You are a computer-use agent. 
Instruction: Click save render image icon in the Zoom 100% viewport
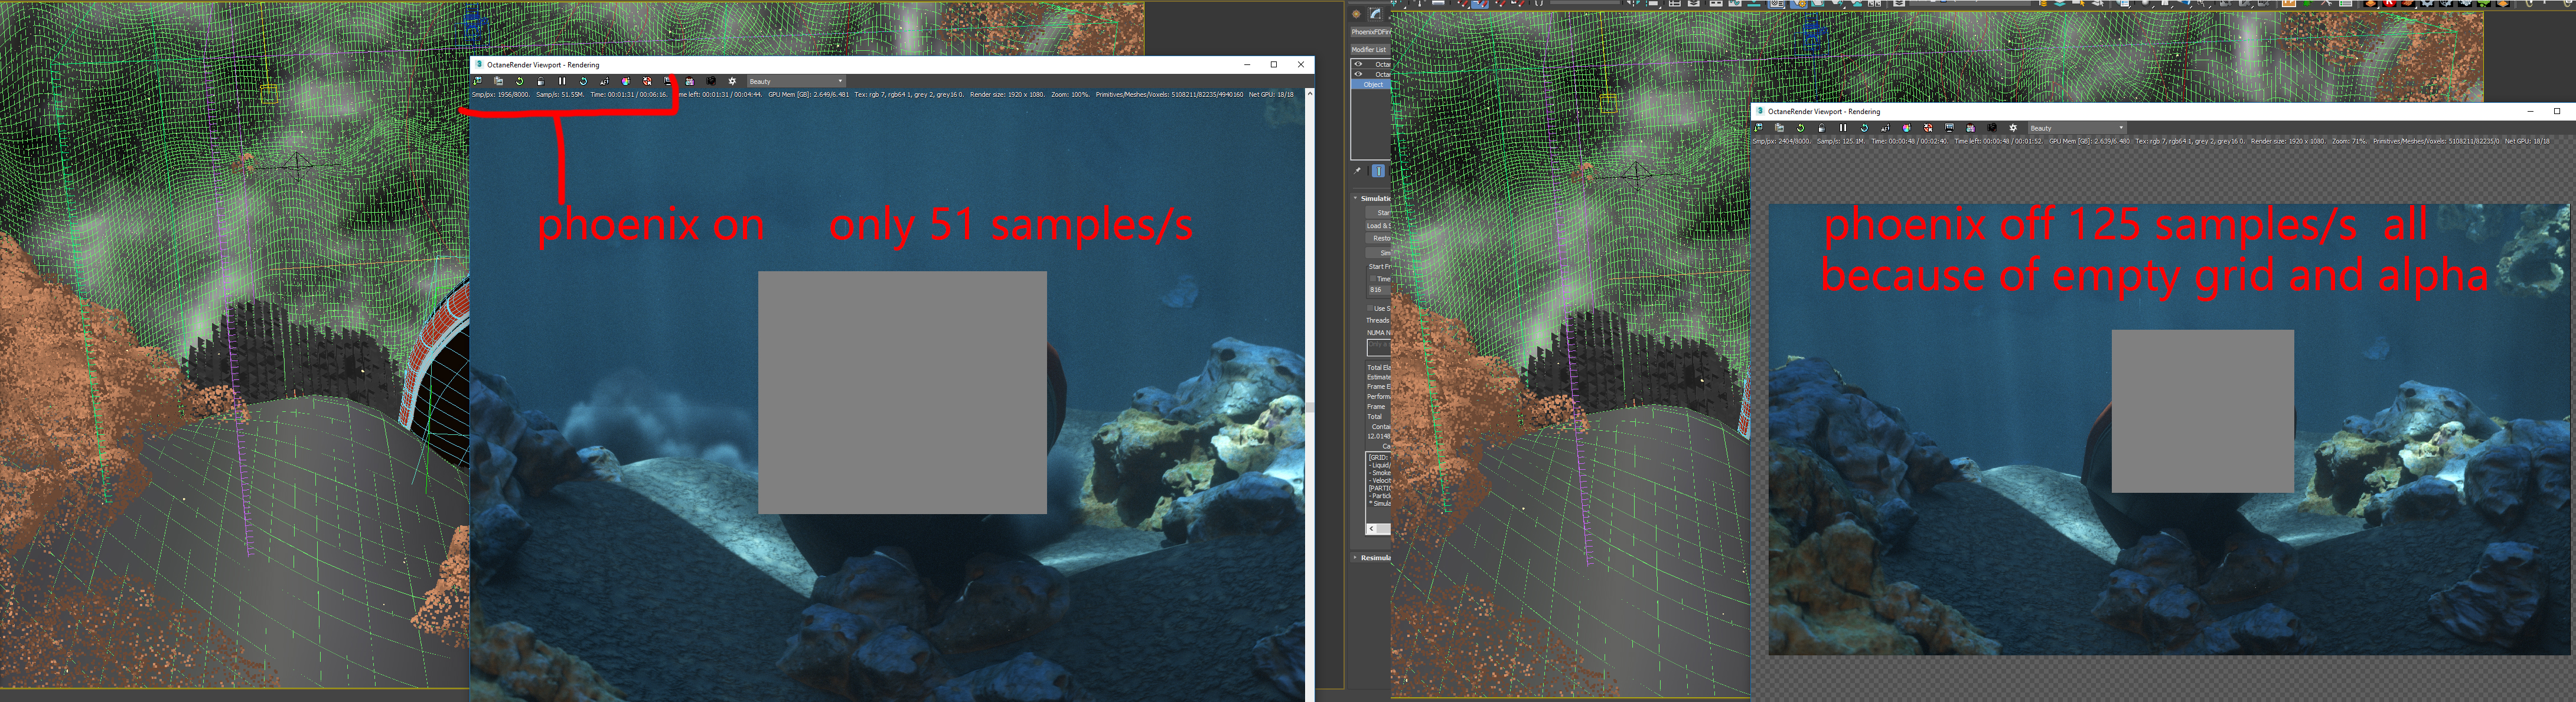tap(478, 81)
